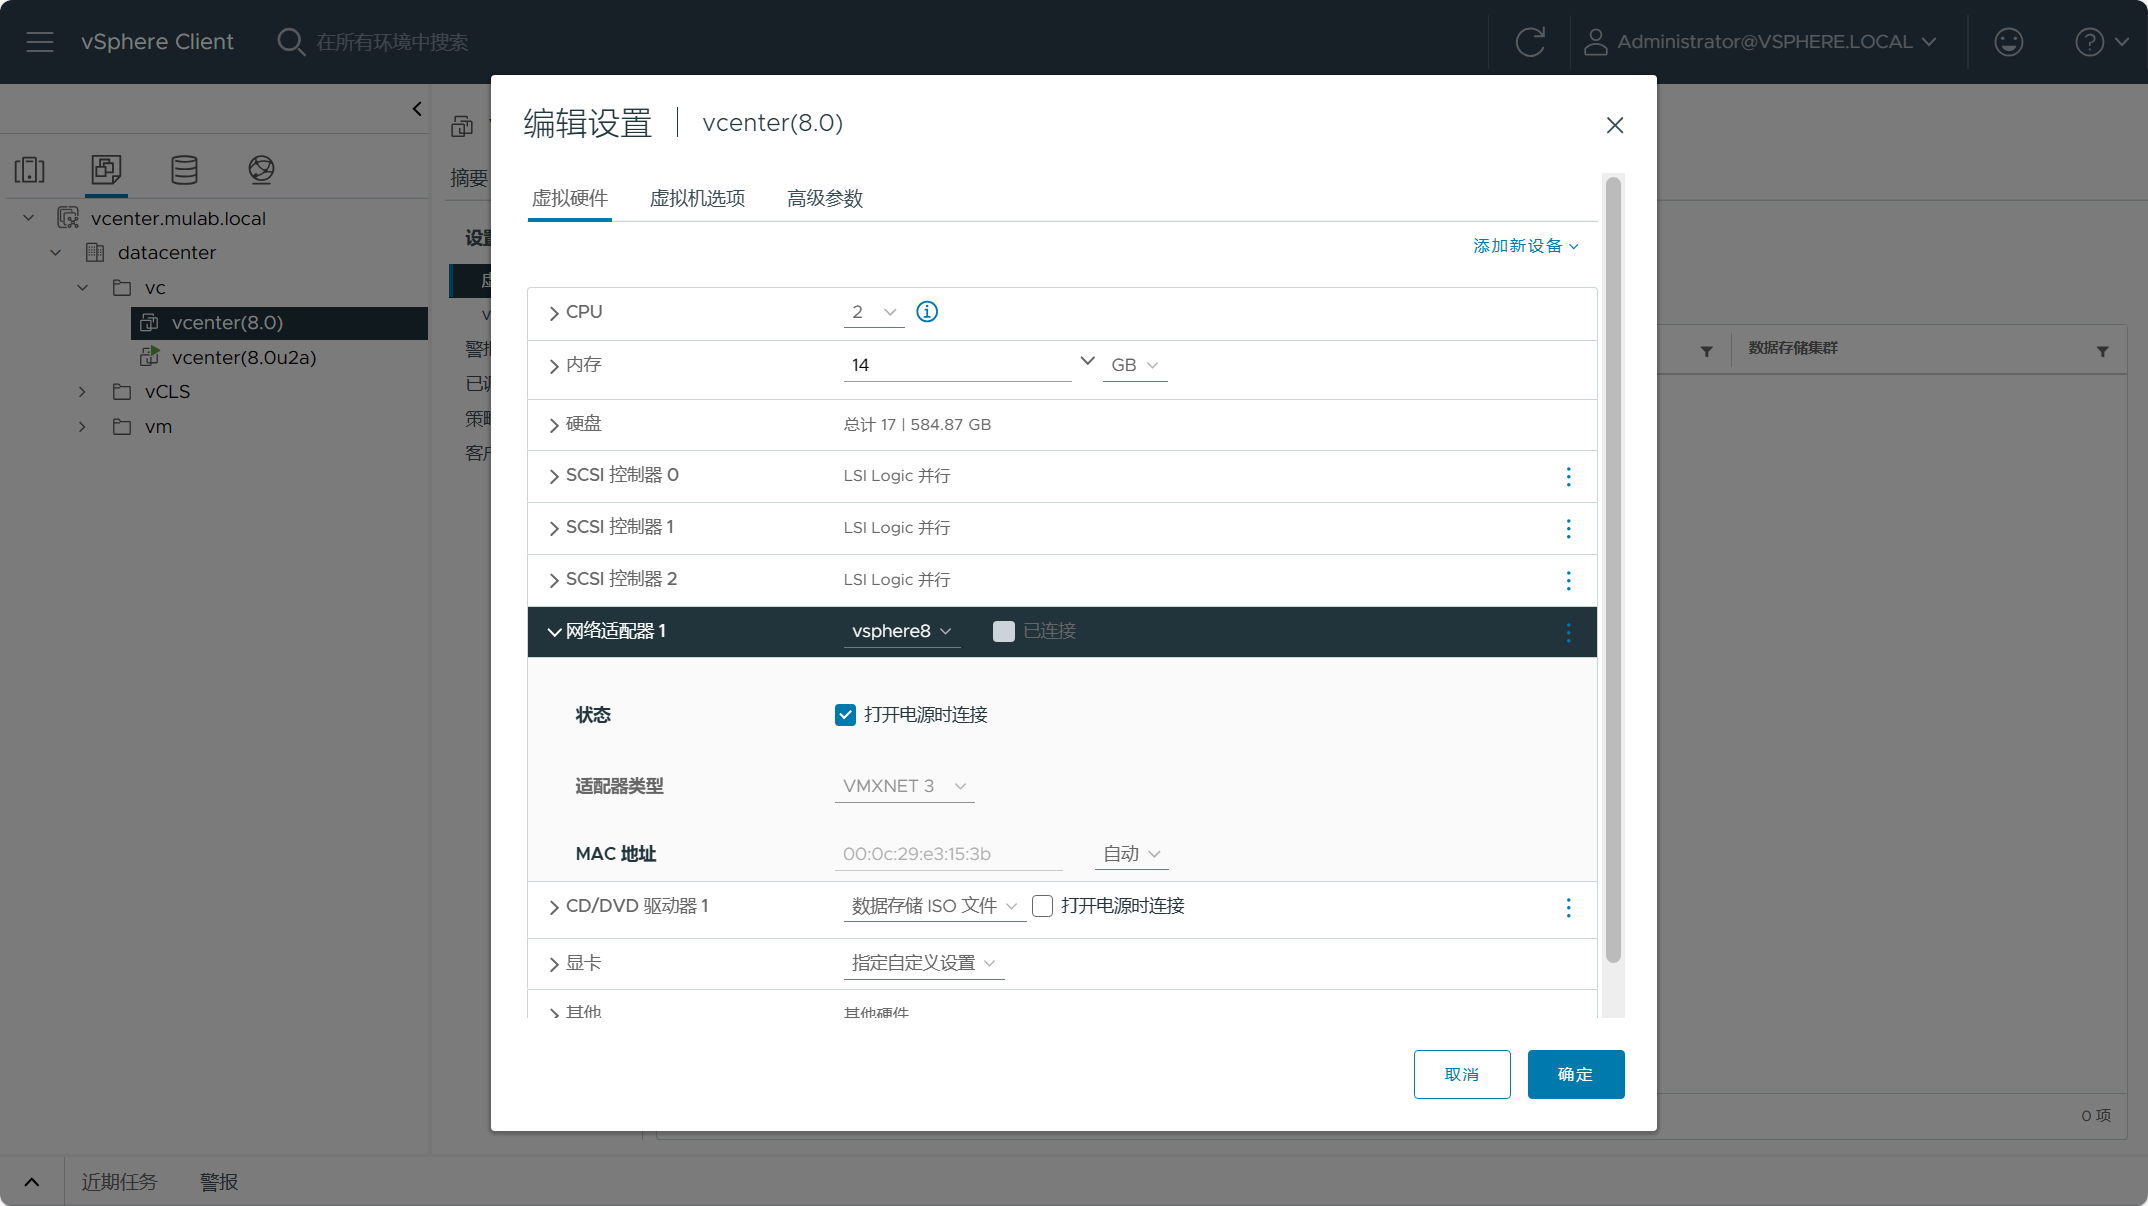
Task: Click the global search input field
Action: pos(392,42)
